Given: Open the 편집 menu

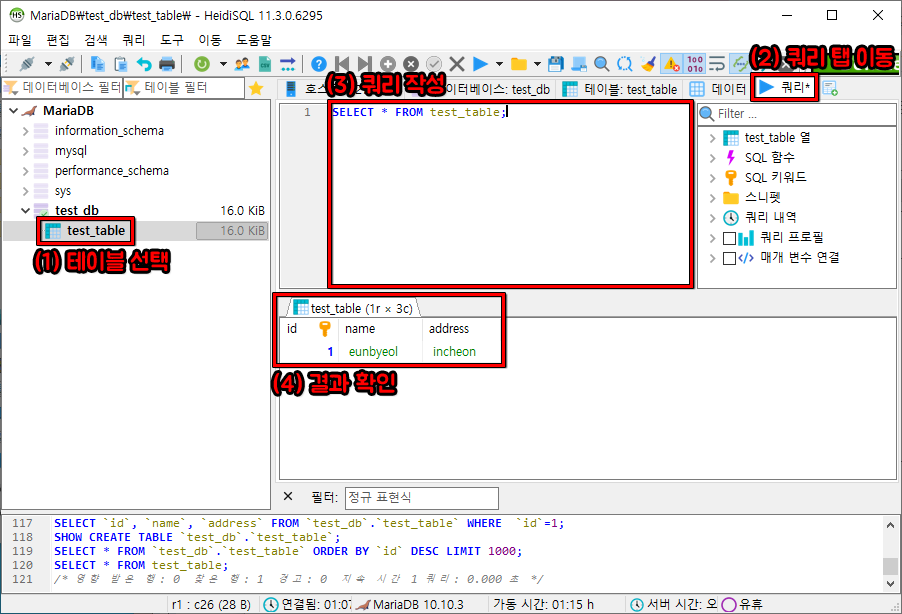Looking at the screenshot, I should tap(58, 40).
